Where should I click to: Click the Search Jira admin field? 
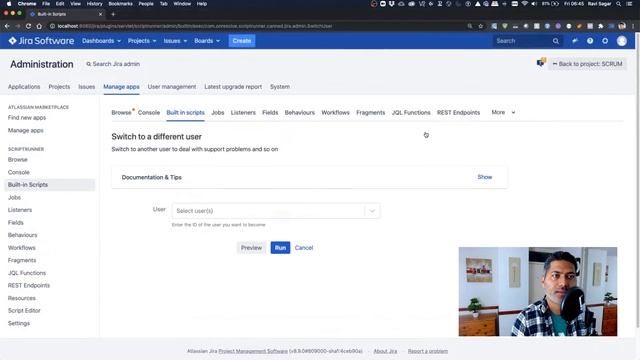[113, 64]
